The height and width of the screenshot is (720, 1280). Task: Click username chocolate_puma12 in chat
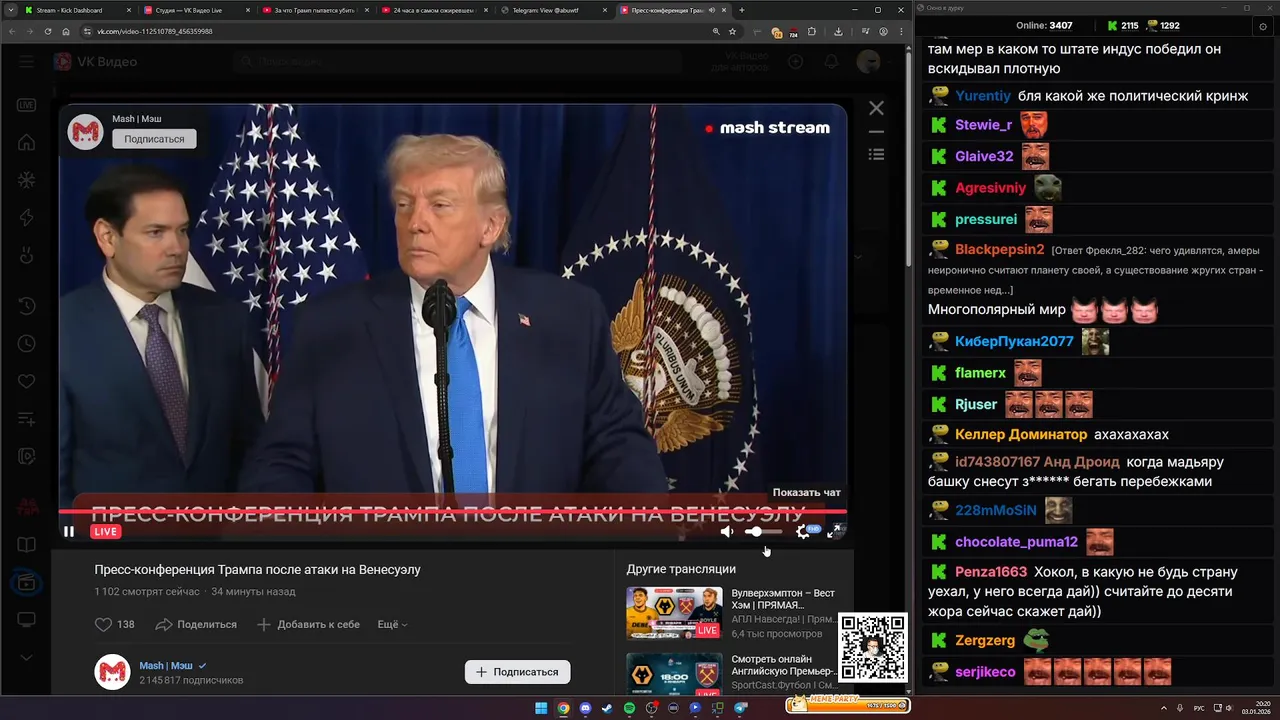1016,542
